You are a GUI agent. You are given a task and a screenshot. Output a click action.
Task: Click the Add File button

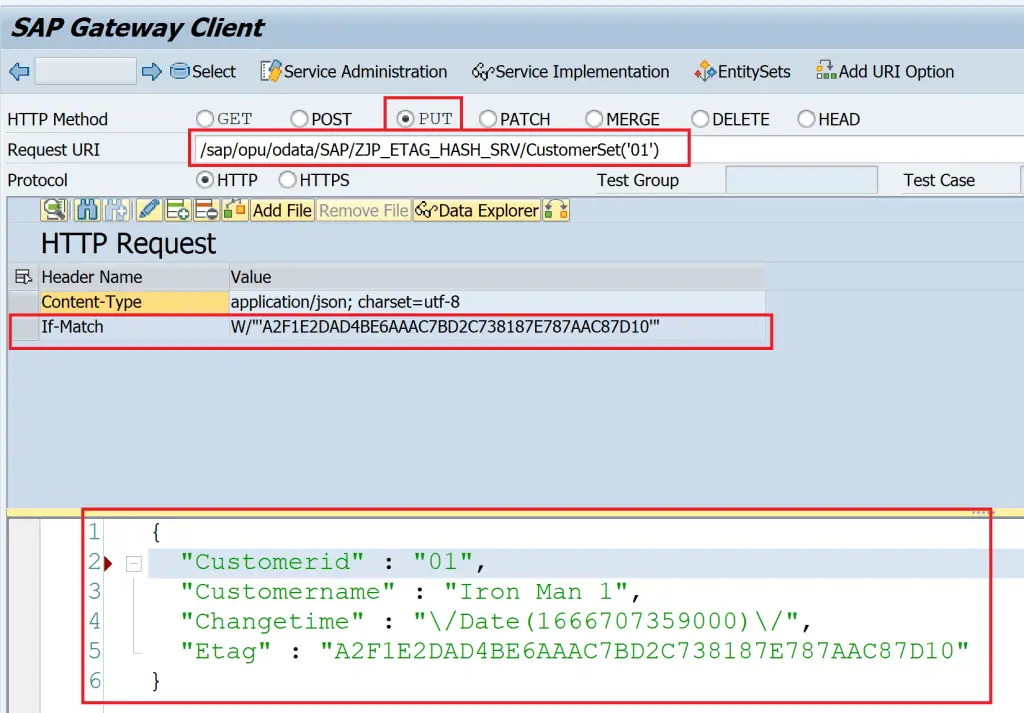click(282, 210)
